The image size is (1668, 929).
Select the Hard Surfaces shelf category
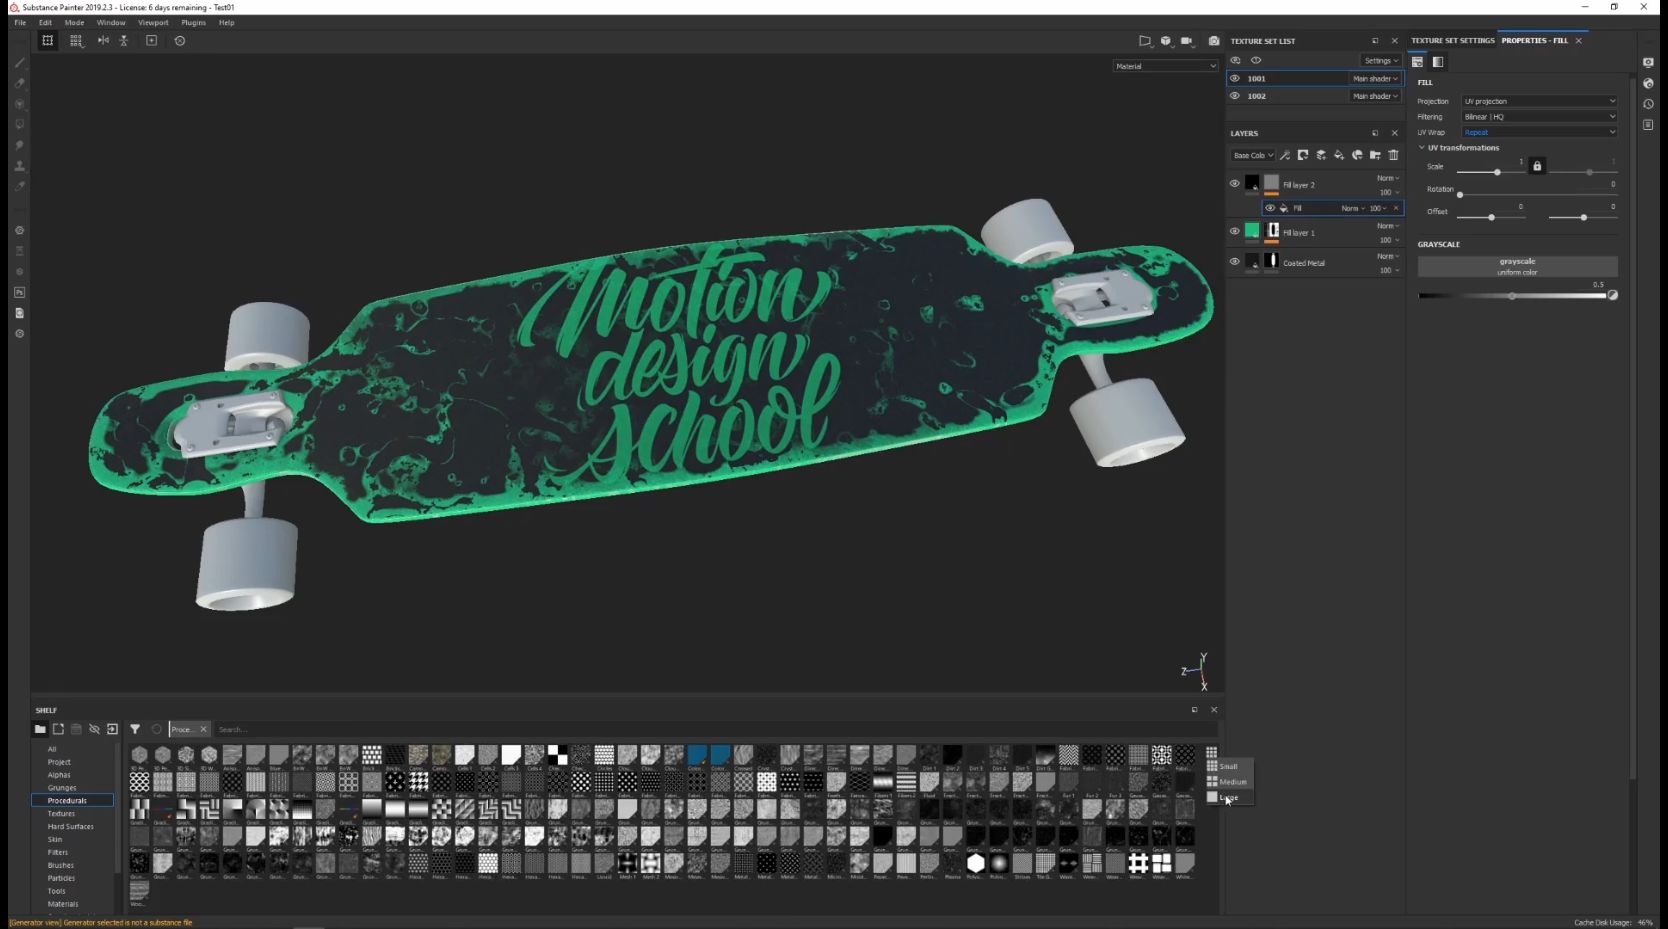71,827
